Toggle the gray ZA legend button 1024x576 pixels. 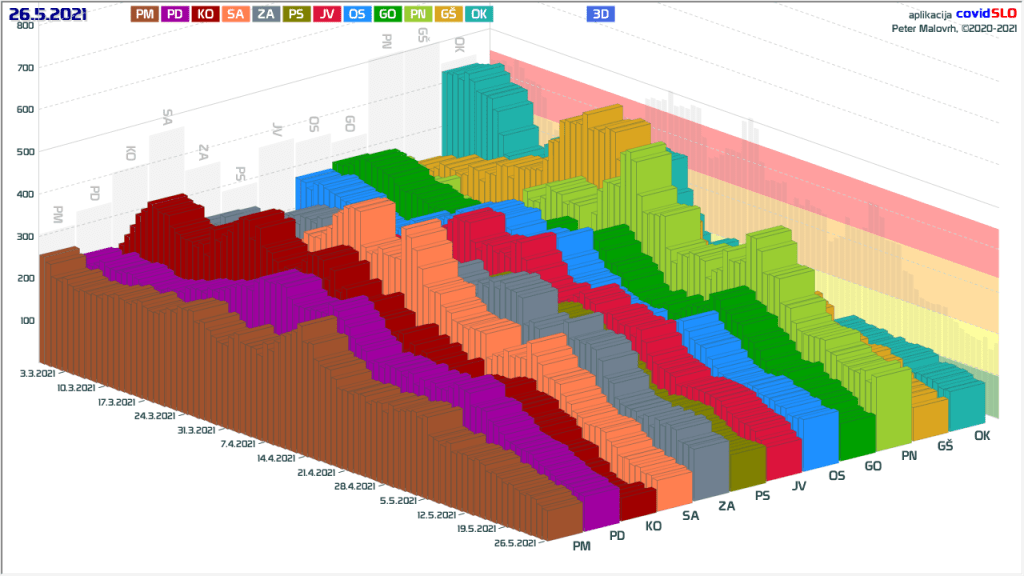click(x=267, y=14)
